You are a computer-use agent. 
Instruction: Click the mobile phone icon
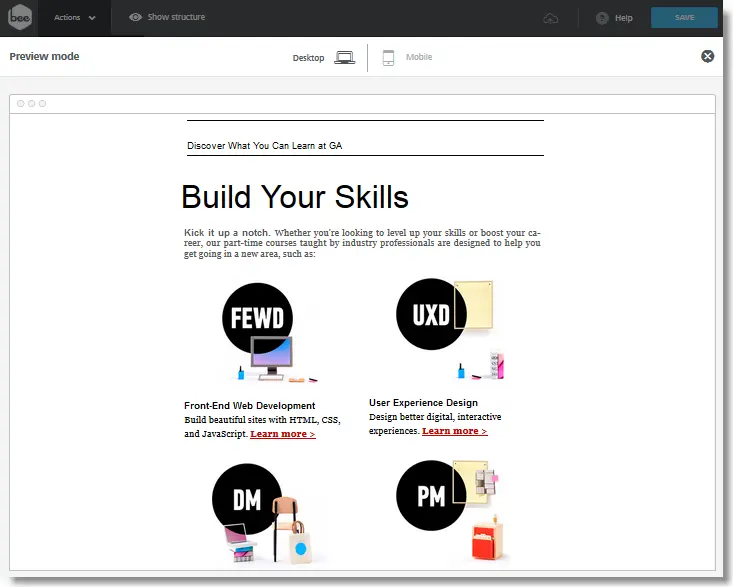(x=388, y=57)
